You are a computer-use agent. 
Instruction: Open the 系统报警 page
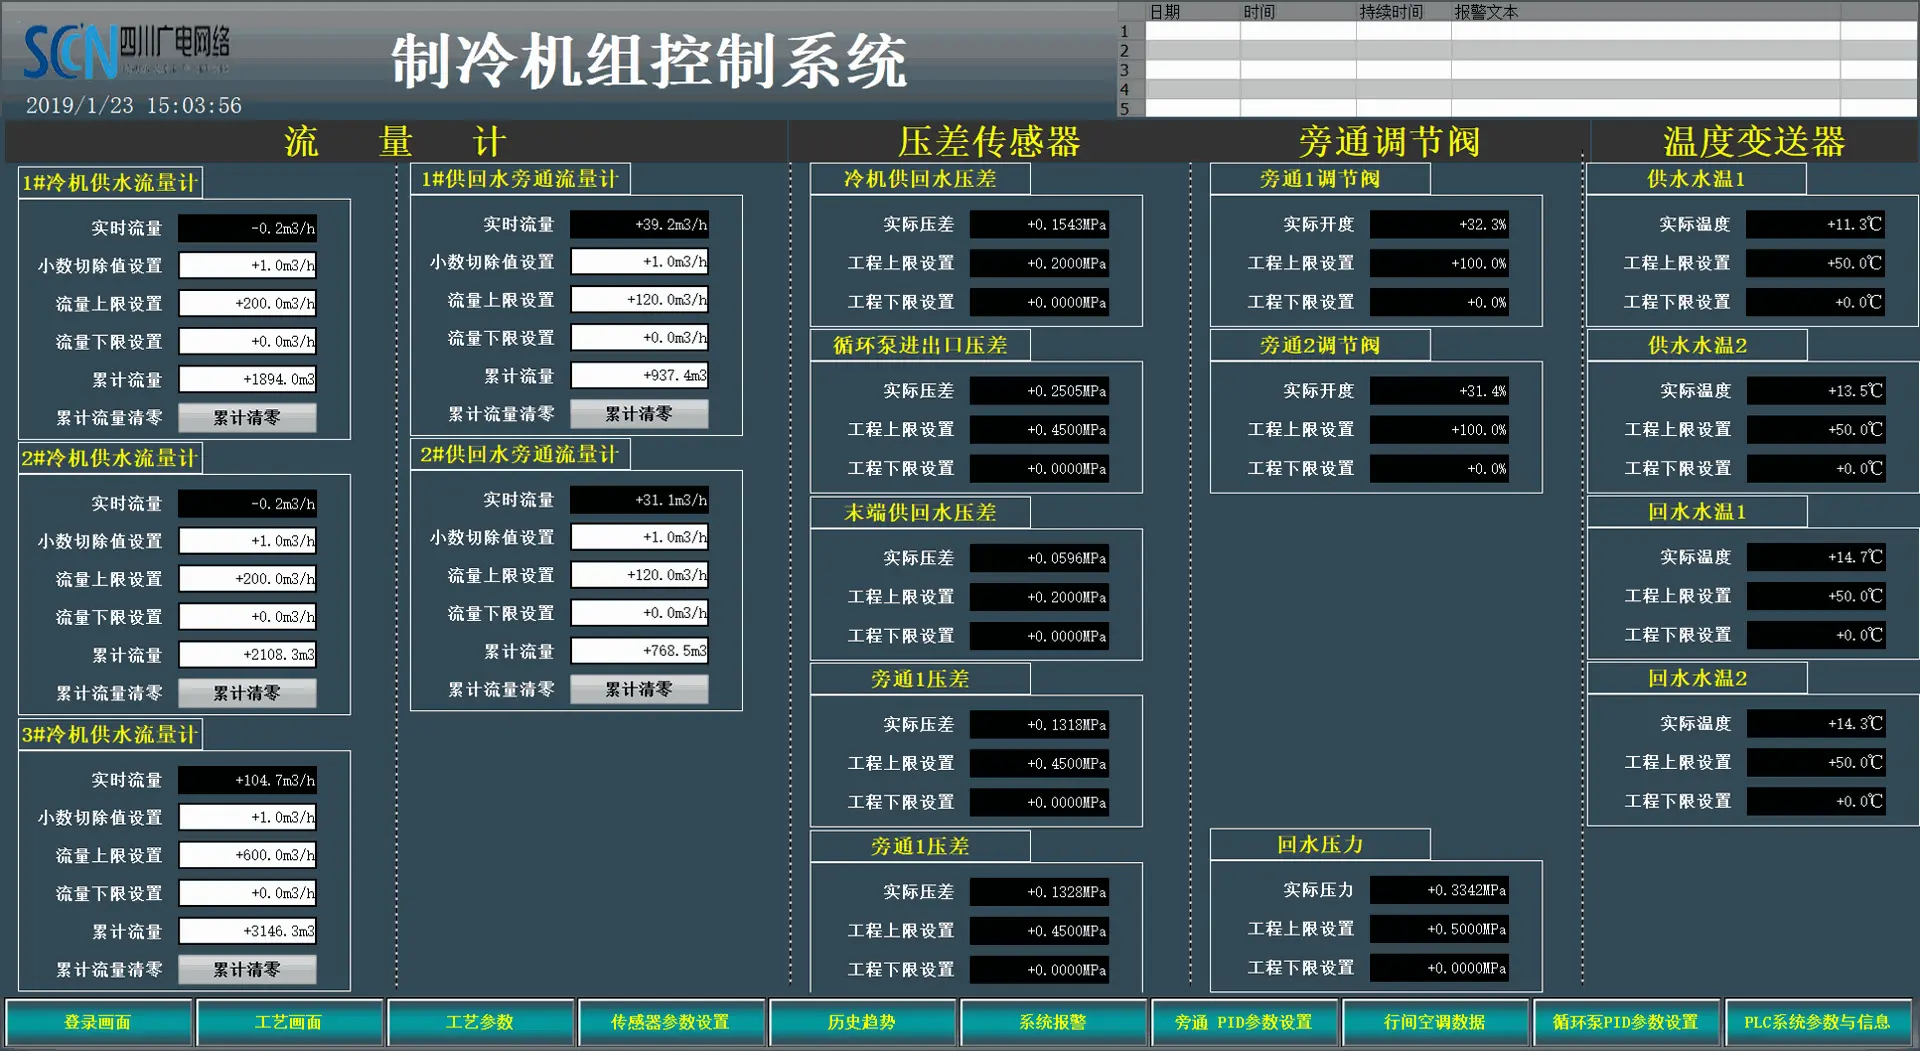[x=1053, y=1022]
